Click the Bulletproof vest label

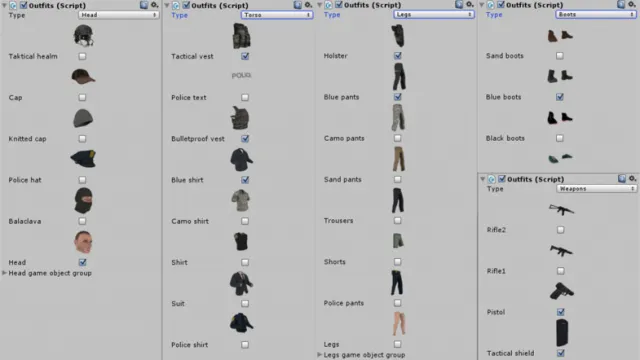point(198,139)
